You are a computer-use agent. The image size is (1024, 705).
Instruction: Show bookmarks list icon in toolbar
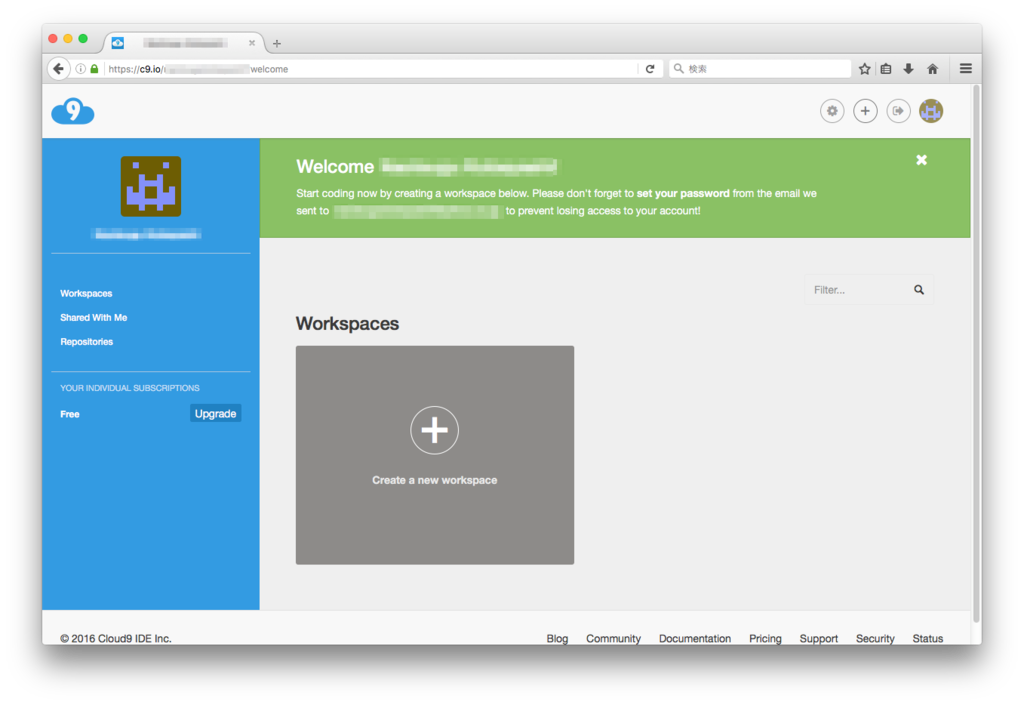coord(886,69)
